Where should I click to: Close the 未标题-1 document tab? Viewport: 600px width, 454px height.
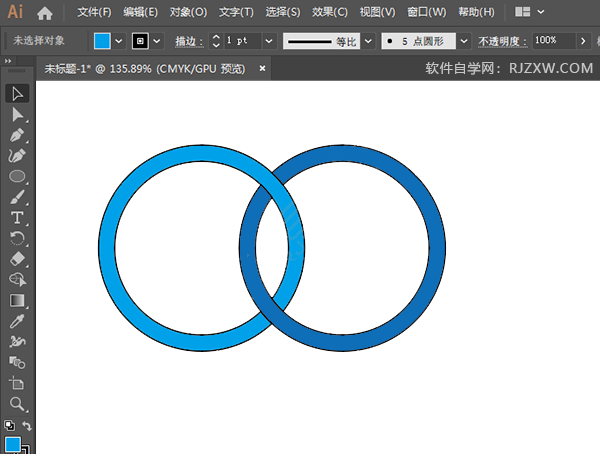[x=262, y=69]
